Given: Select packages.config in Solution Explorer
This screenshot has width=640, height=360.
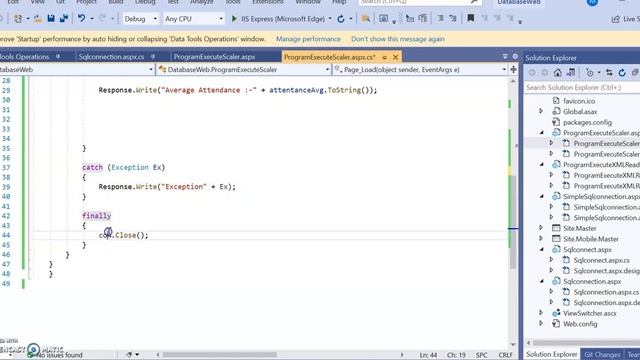Looking at the screenshot, I should click(587, 122).
